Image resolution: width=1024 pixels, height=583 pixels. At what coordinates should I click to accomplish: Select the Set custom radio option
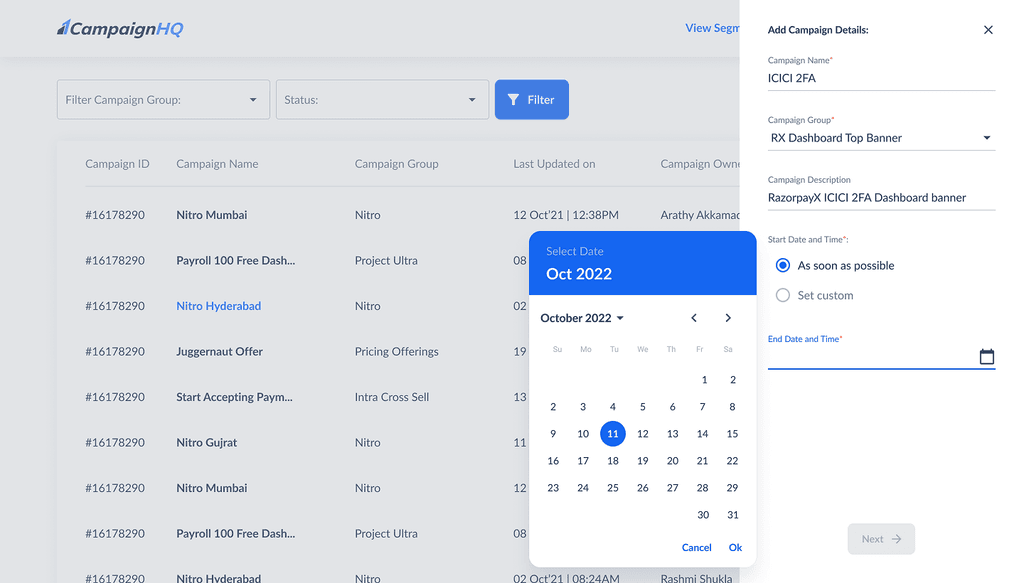pyautogui.click(x=782, y=295)
